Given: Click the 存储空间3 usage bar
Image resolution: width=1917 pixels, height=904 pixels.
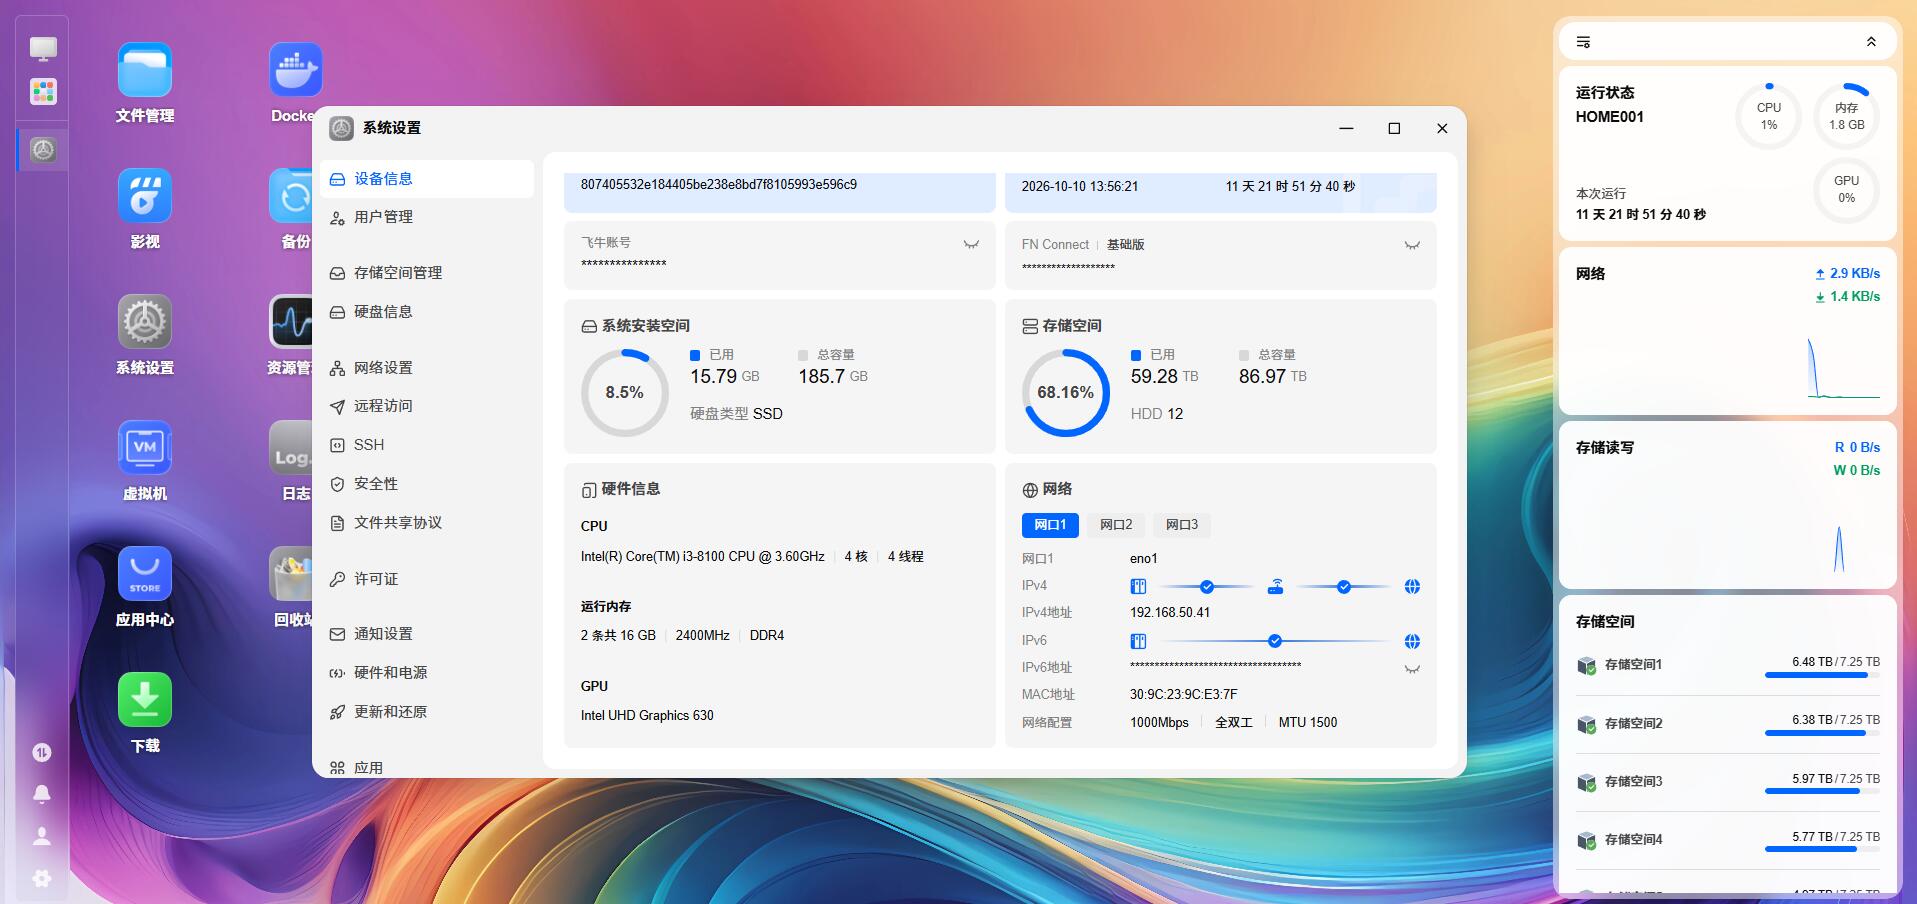Looking at the screenshot, I should click(1822, 791).
